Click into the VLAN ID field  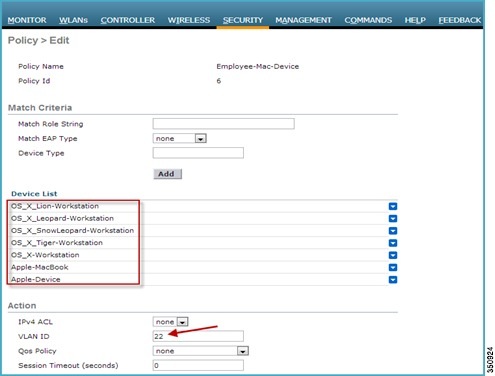point(198,336)
